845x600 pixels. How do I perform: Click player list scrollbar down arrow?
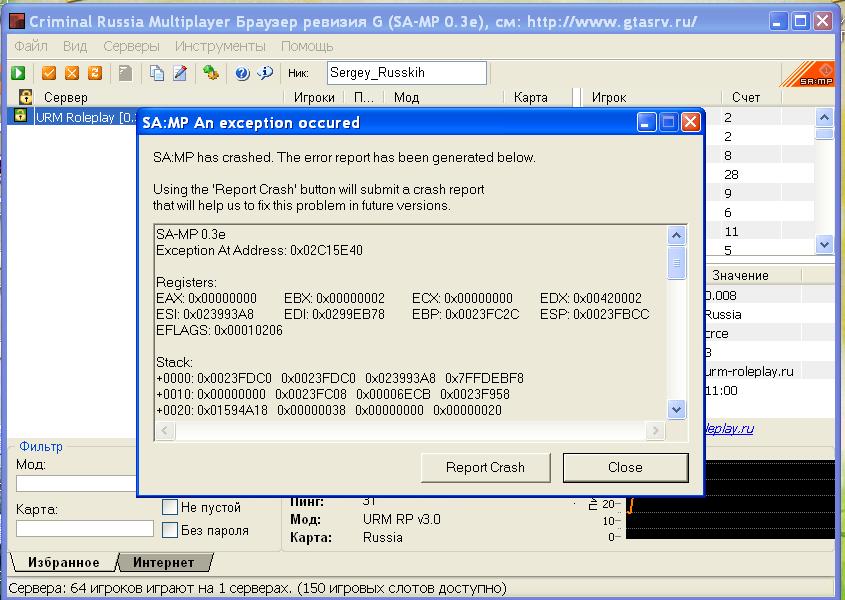(824, 244)
